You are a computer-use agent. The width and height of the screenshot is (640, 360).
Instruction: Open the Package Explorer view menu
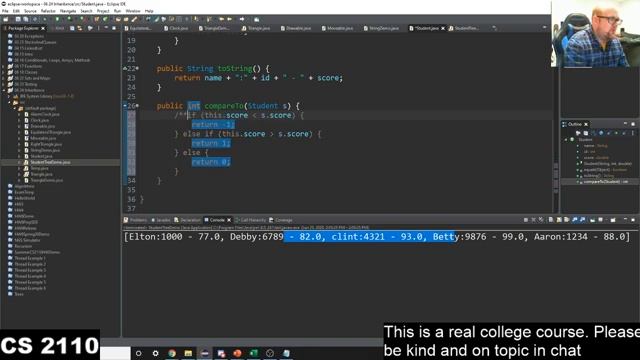[x=98, y=28]
